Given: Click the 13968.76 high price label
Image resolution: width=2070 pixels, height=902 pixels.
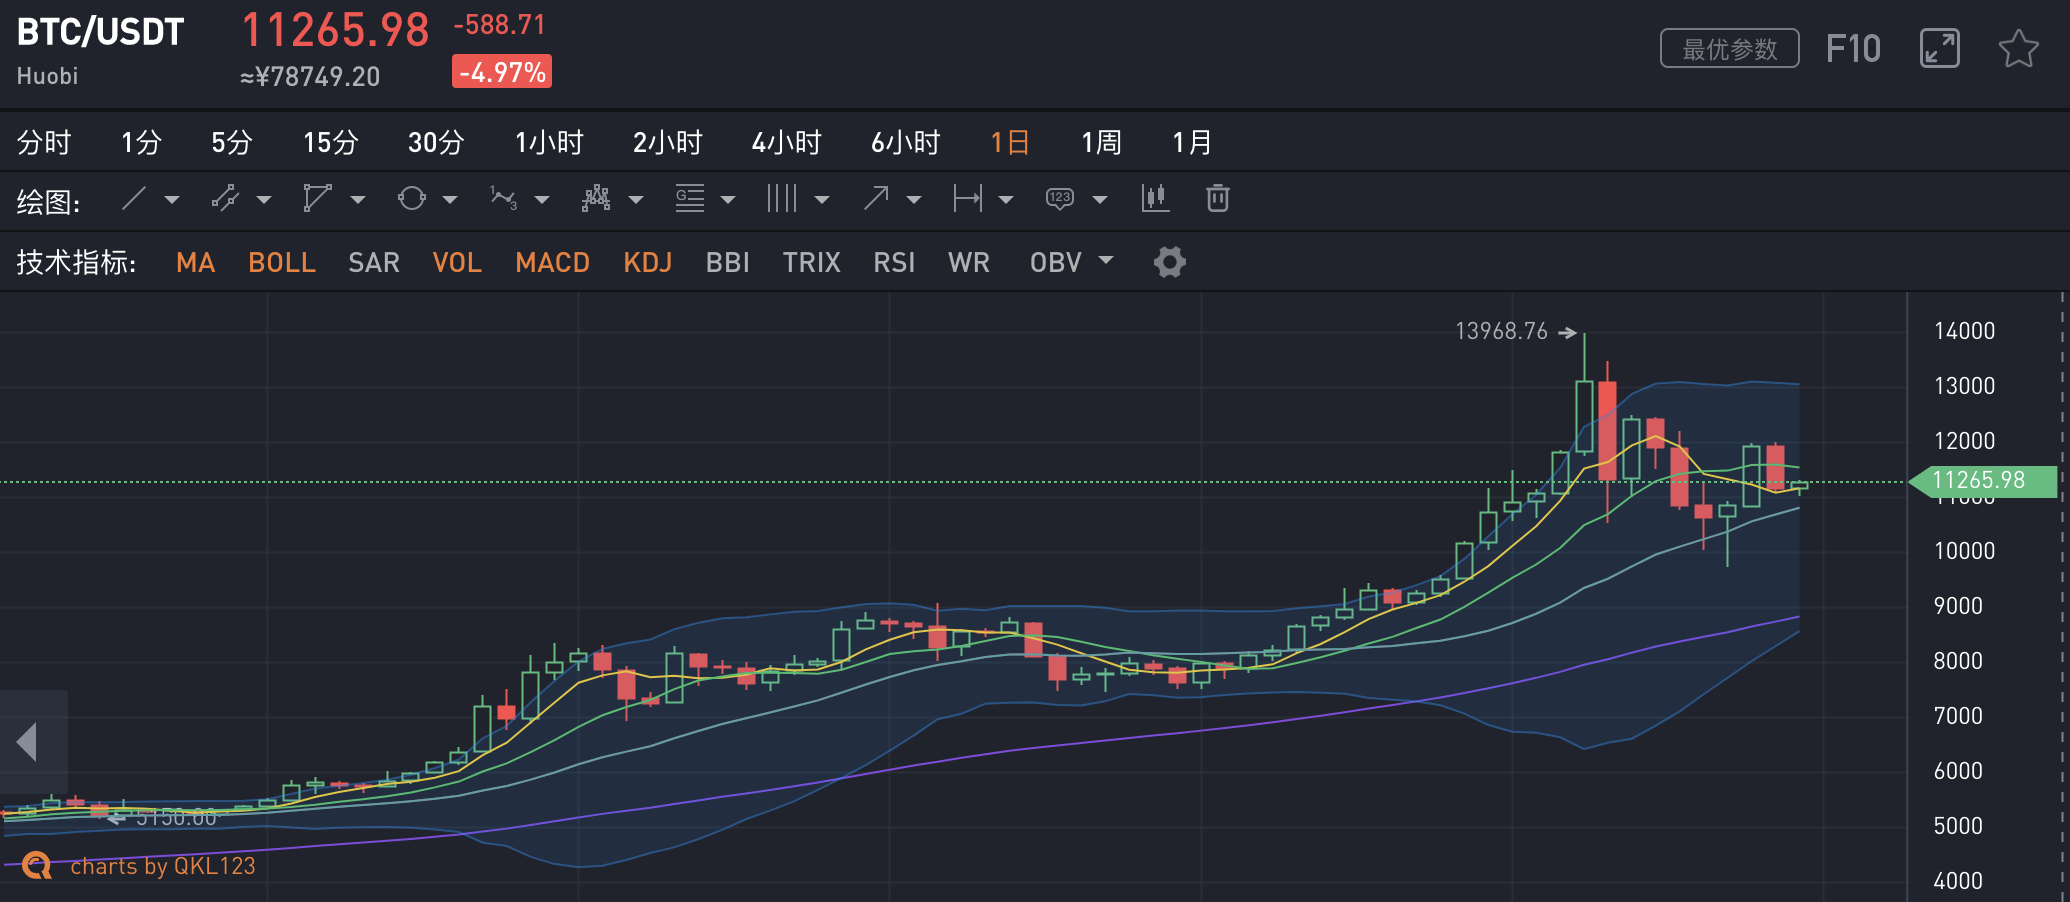Looking at the screenshot, I should [1501, 331].
